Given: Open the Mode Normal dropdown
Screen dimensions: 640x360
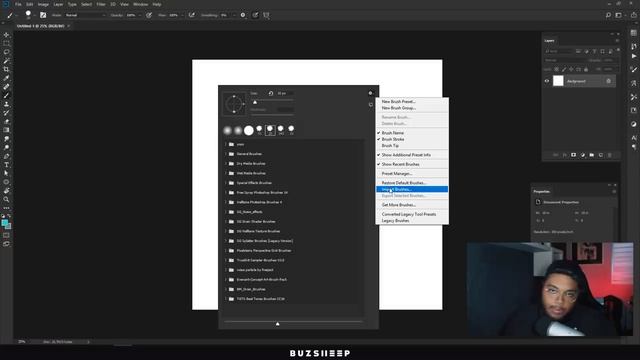Looking at the screenshot, I should (85, 15).
